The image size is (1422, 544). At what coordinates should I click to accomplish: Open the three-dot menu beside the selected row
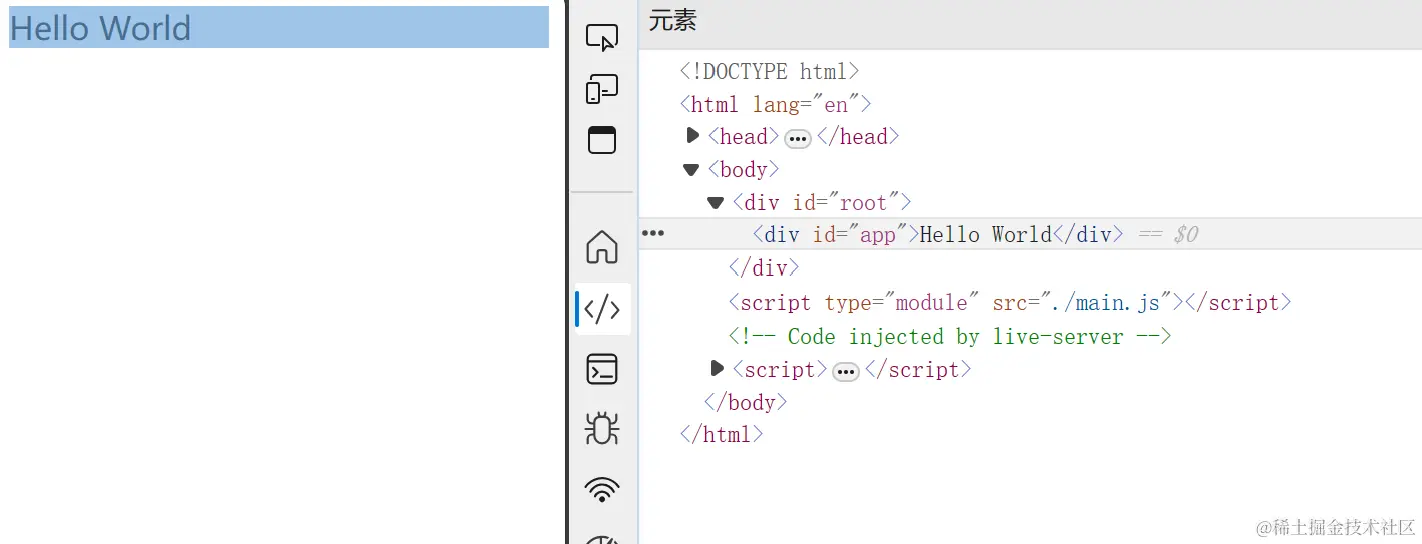(x=653, y=233)
